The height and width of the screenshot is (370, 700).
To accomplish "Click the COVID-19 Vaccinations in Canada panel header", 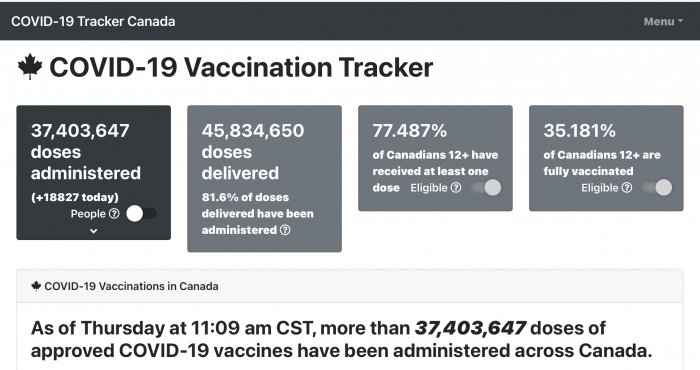I will [x=350, y=286].
